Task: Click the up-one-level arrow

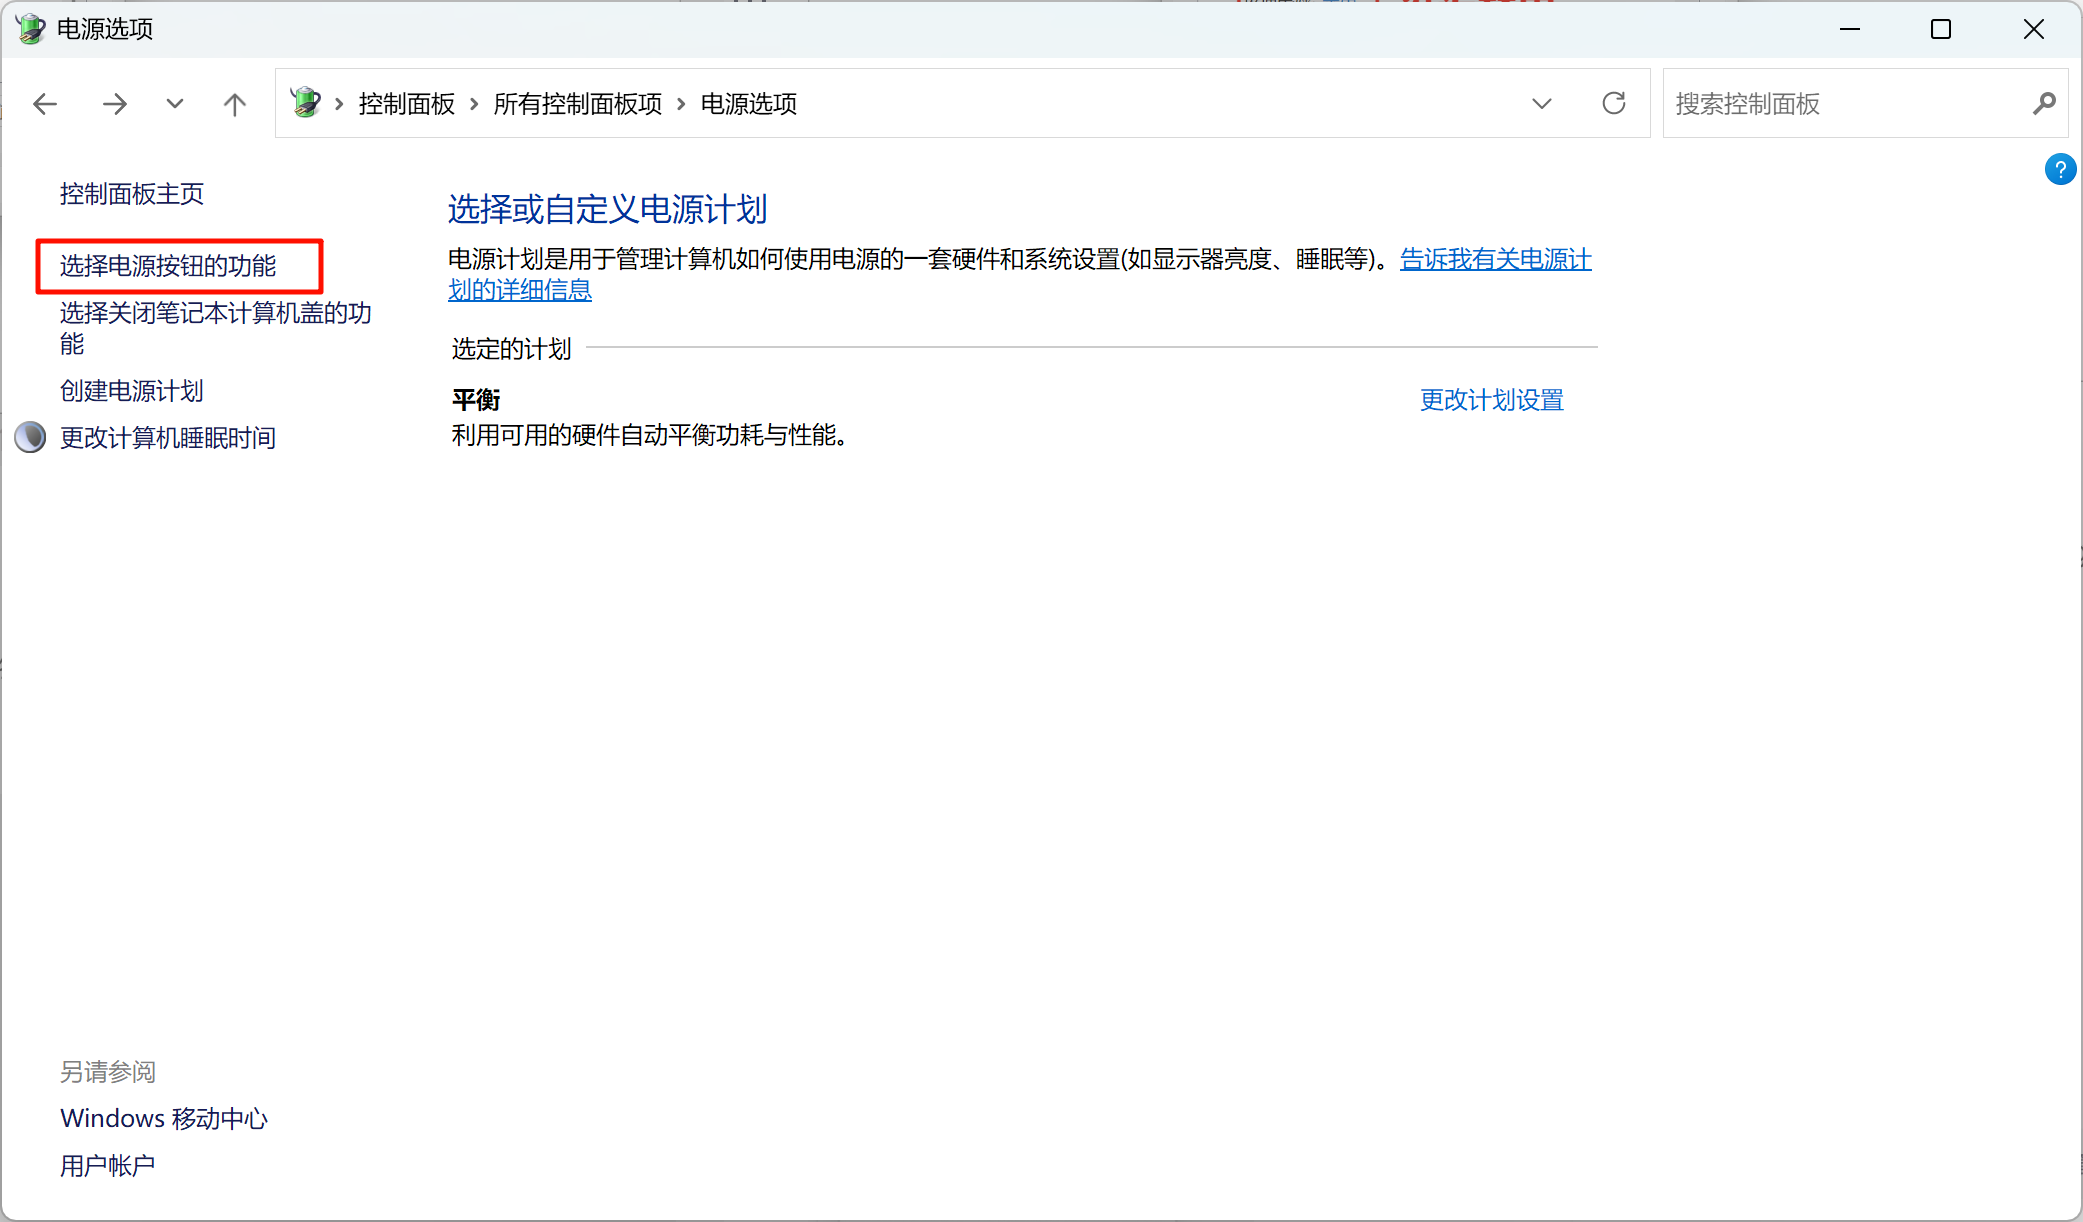Action: point(234,104)
